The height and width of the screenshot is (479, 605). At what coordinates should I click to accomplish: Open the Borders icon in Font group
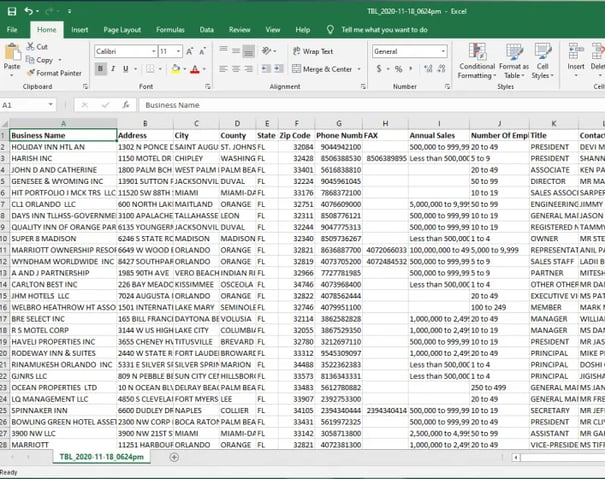150,69
